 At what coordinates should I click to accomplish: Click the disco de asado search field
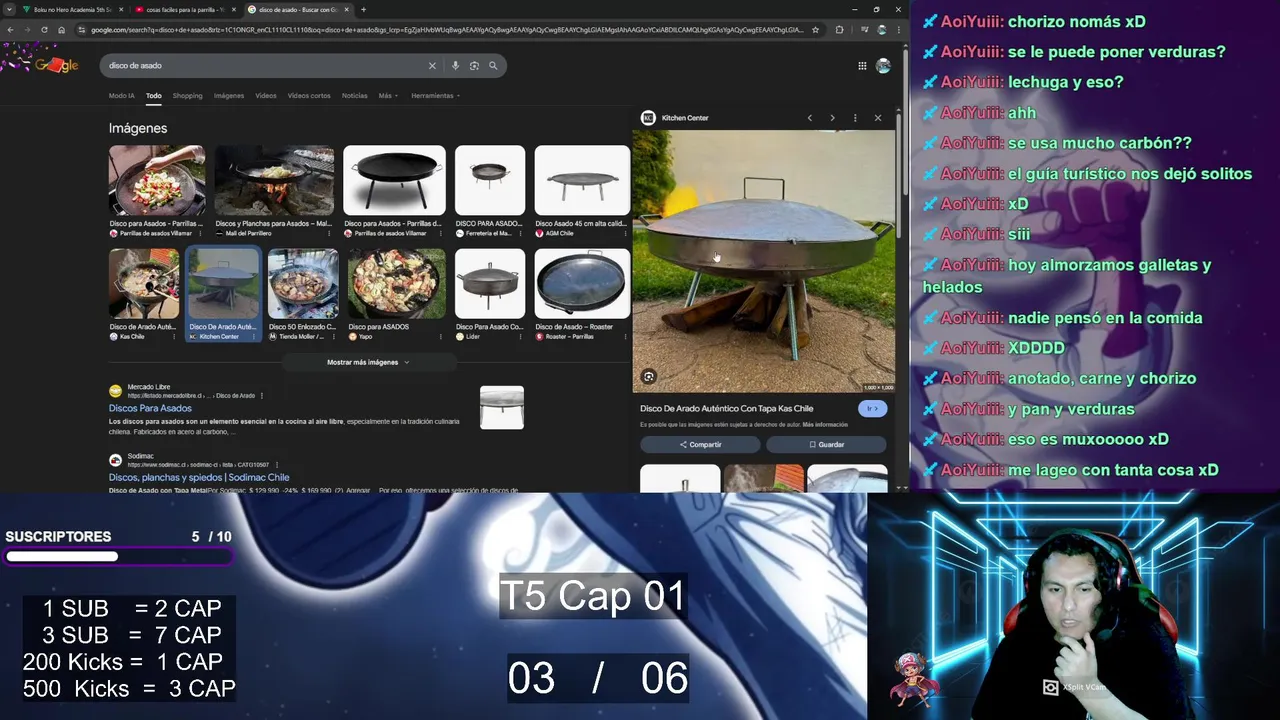click(x=265, y=66)
